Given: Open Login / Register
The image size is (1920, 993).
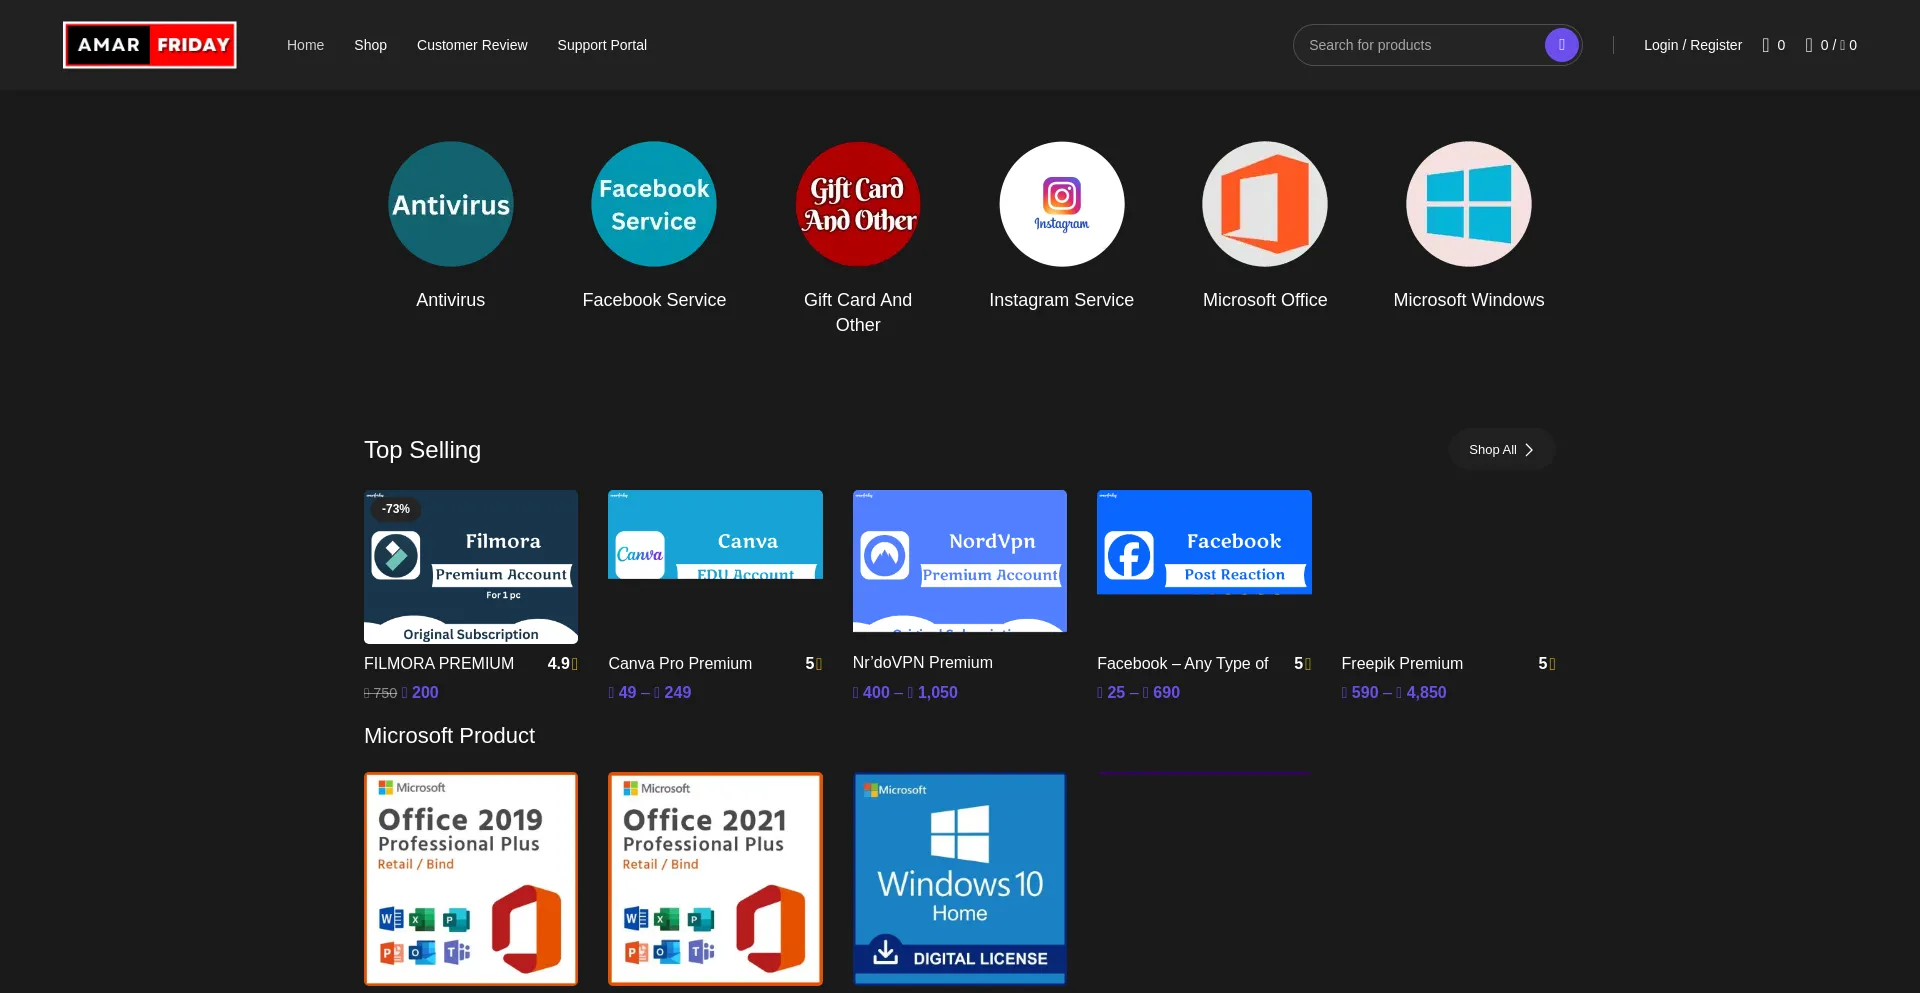Looking at the screenshot, I should (1693, 45).
